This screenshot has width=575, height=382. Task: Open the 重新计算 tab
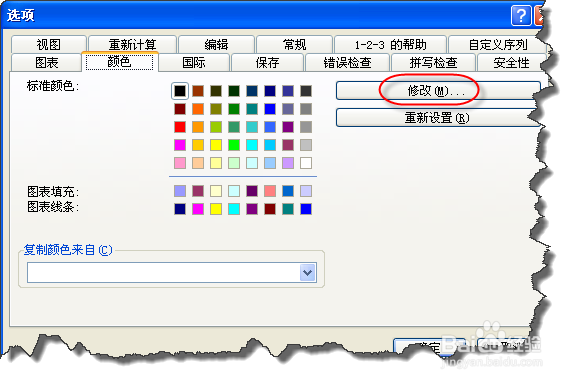132,44
